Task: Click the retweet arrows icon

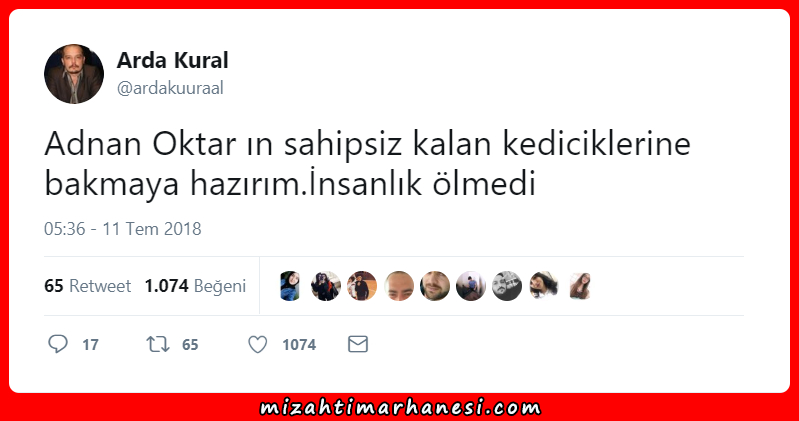Action: [x=158, y=345]
